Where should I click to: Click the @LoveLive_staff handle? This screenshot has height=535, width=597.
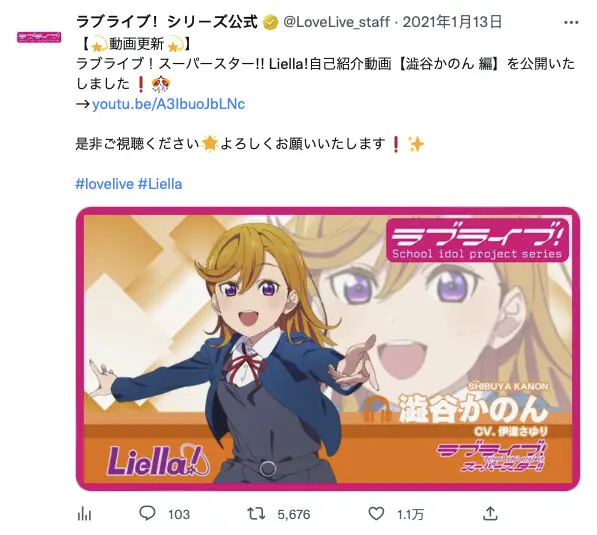(x=337, y=22)
